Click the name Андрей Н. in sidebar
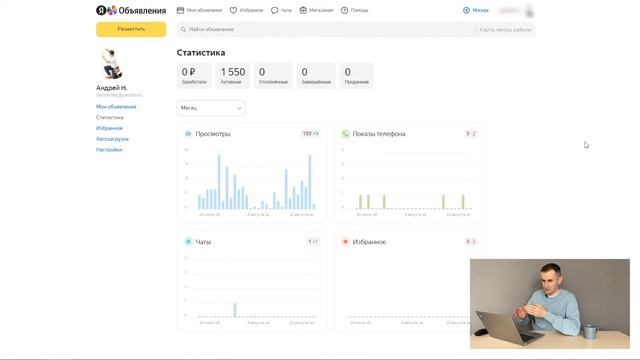The width and height of the screenshot is (640, 360). [111, 88]
